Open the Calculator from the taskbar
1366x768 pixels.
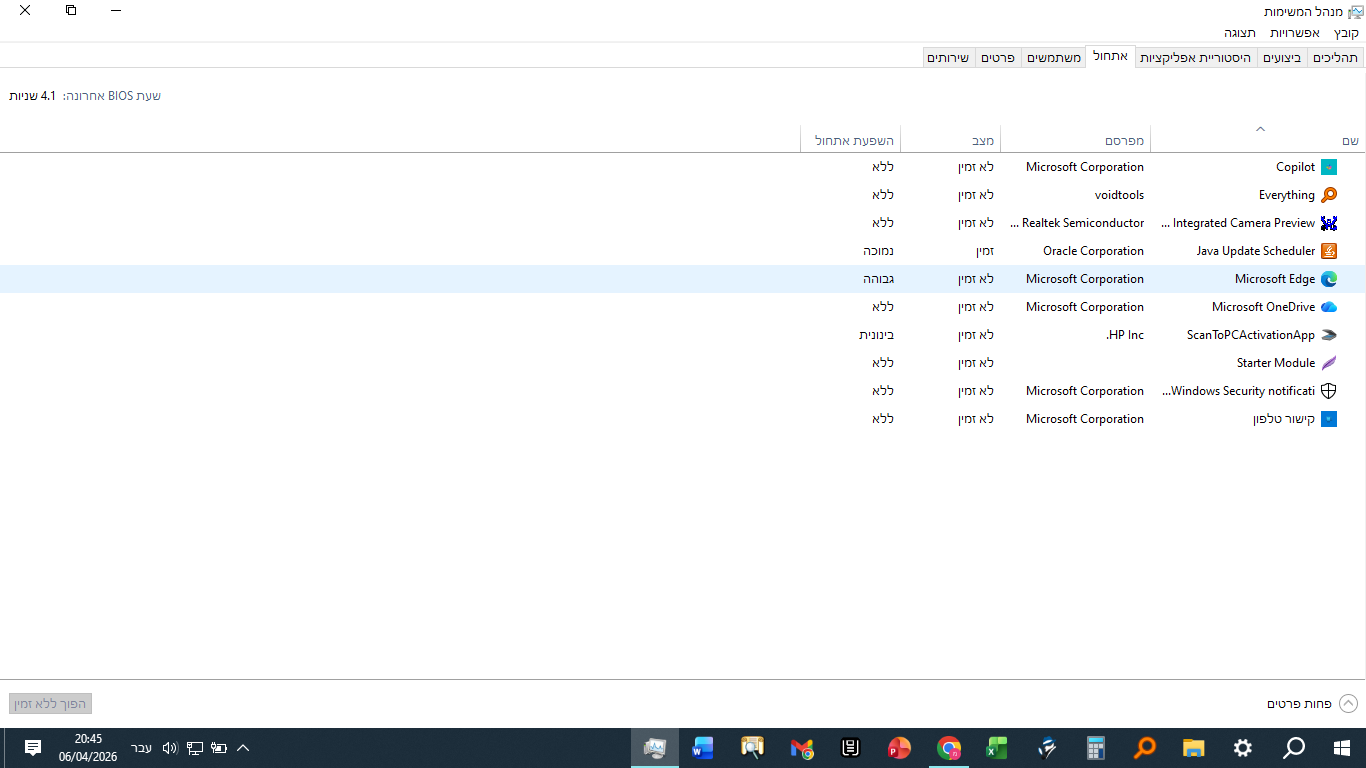pyautogui.click(x=1096, y=748)
